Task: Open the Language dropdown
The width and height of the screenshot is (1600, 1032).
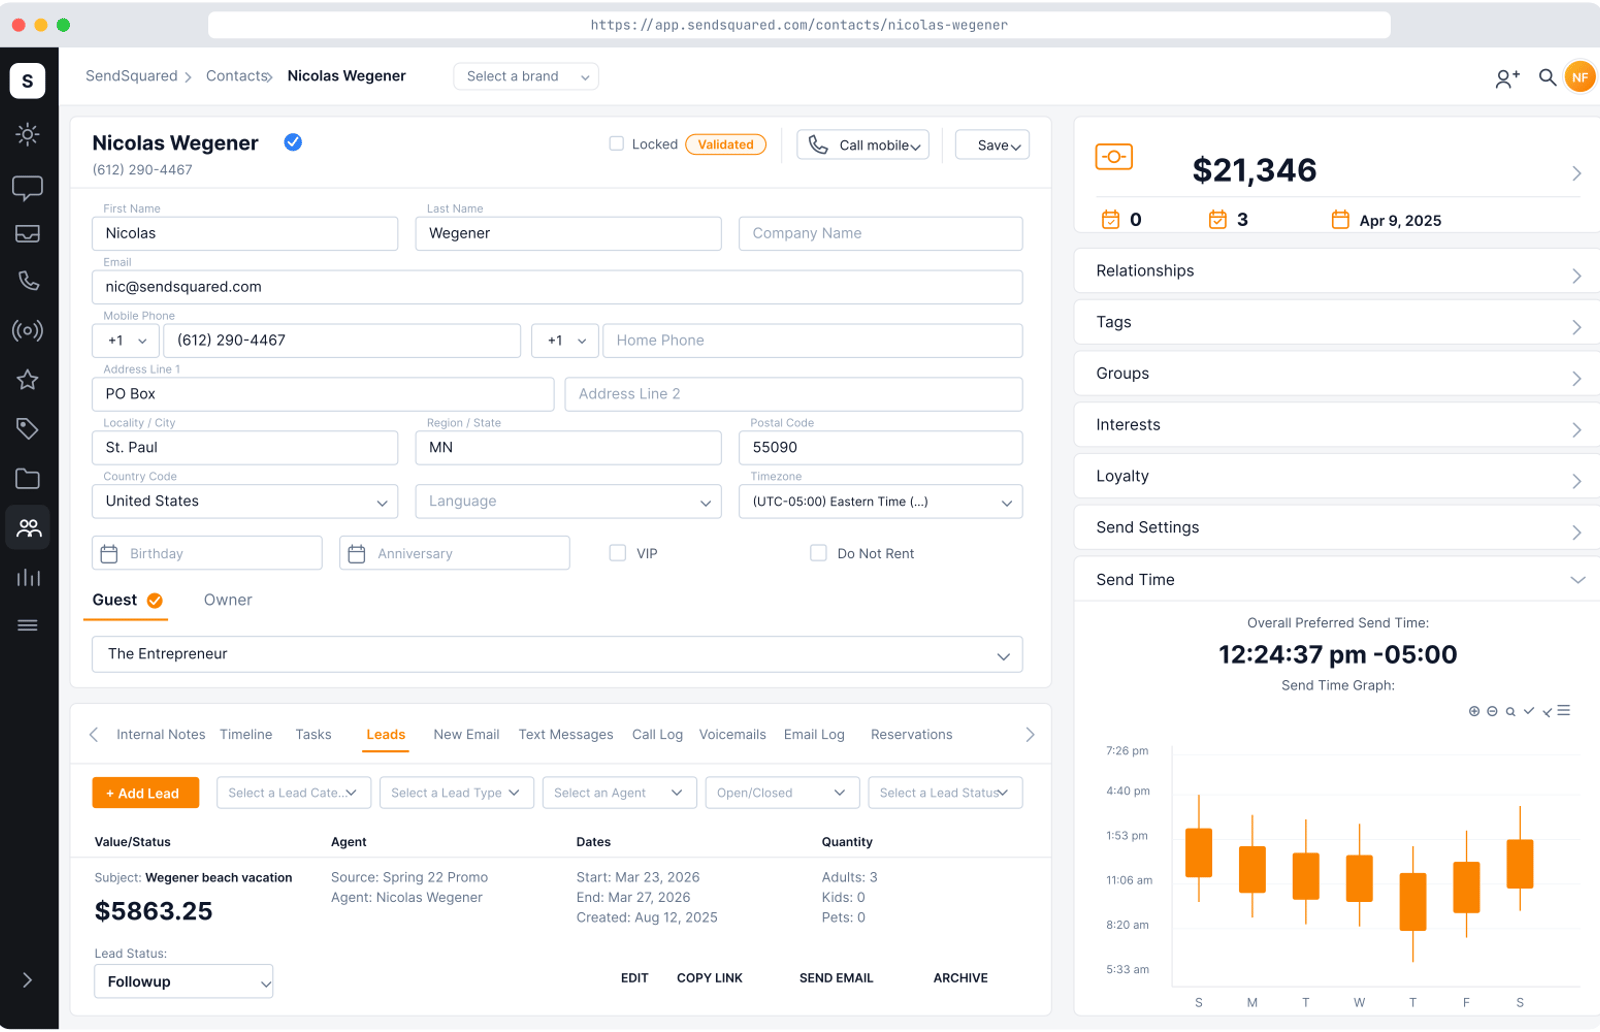Action: 568,501
